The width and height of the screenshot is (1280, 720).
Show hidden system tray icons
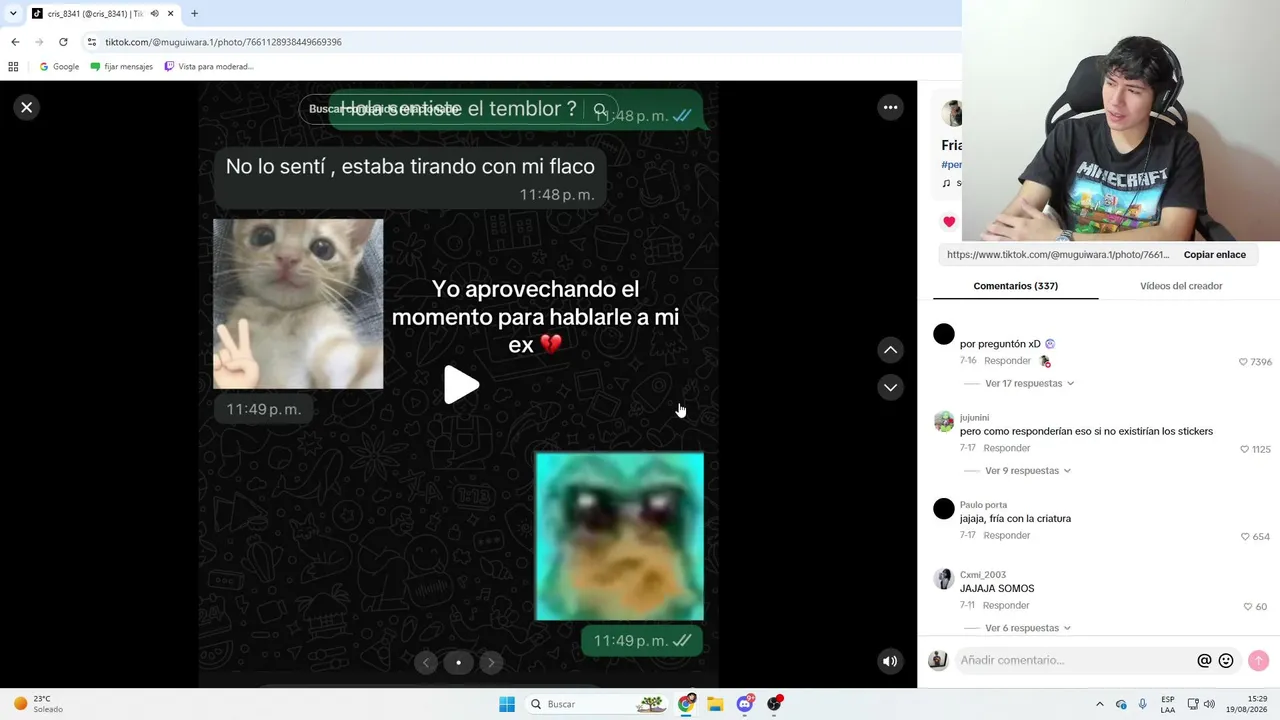tap(1099, 704)
